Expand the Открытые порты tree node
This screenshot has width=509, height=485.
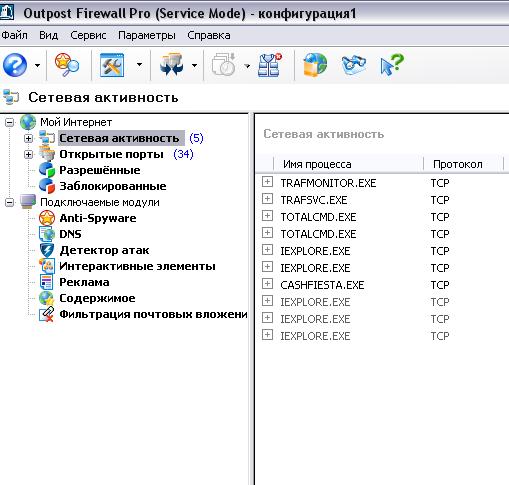[29, 154]
